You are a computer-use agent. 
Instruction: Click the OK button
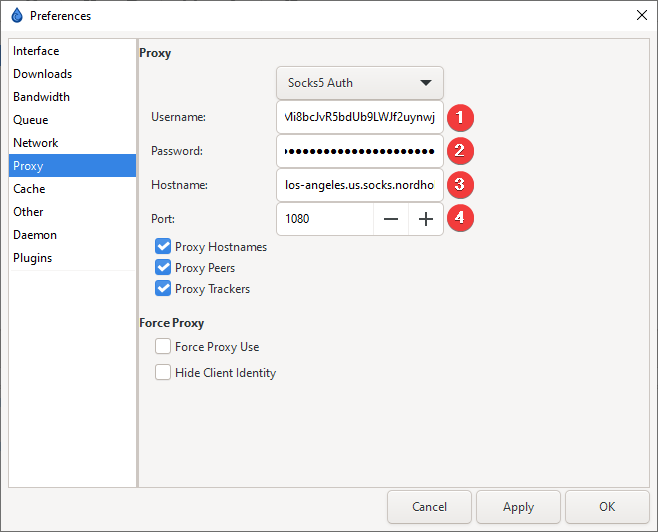(x=607, y=507)
